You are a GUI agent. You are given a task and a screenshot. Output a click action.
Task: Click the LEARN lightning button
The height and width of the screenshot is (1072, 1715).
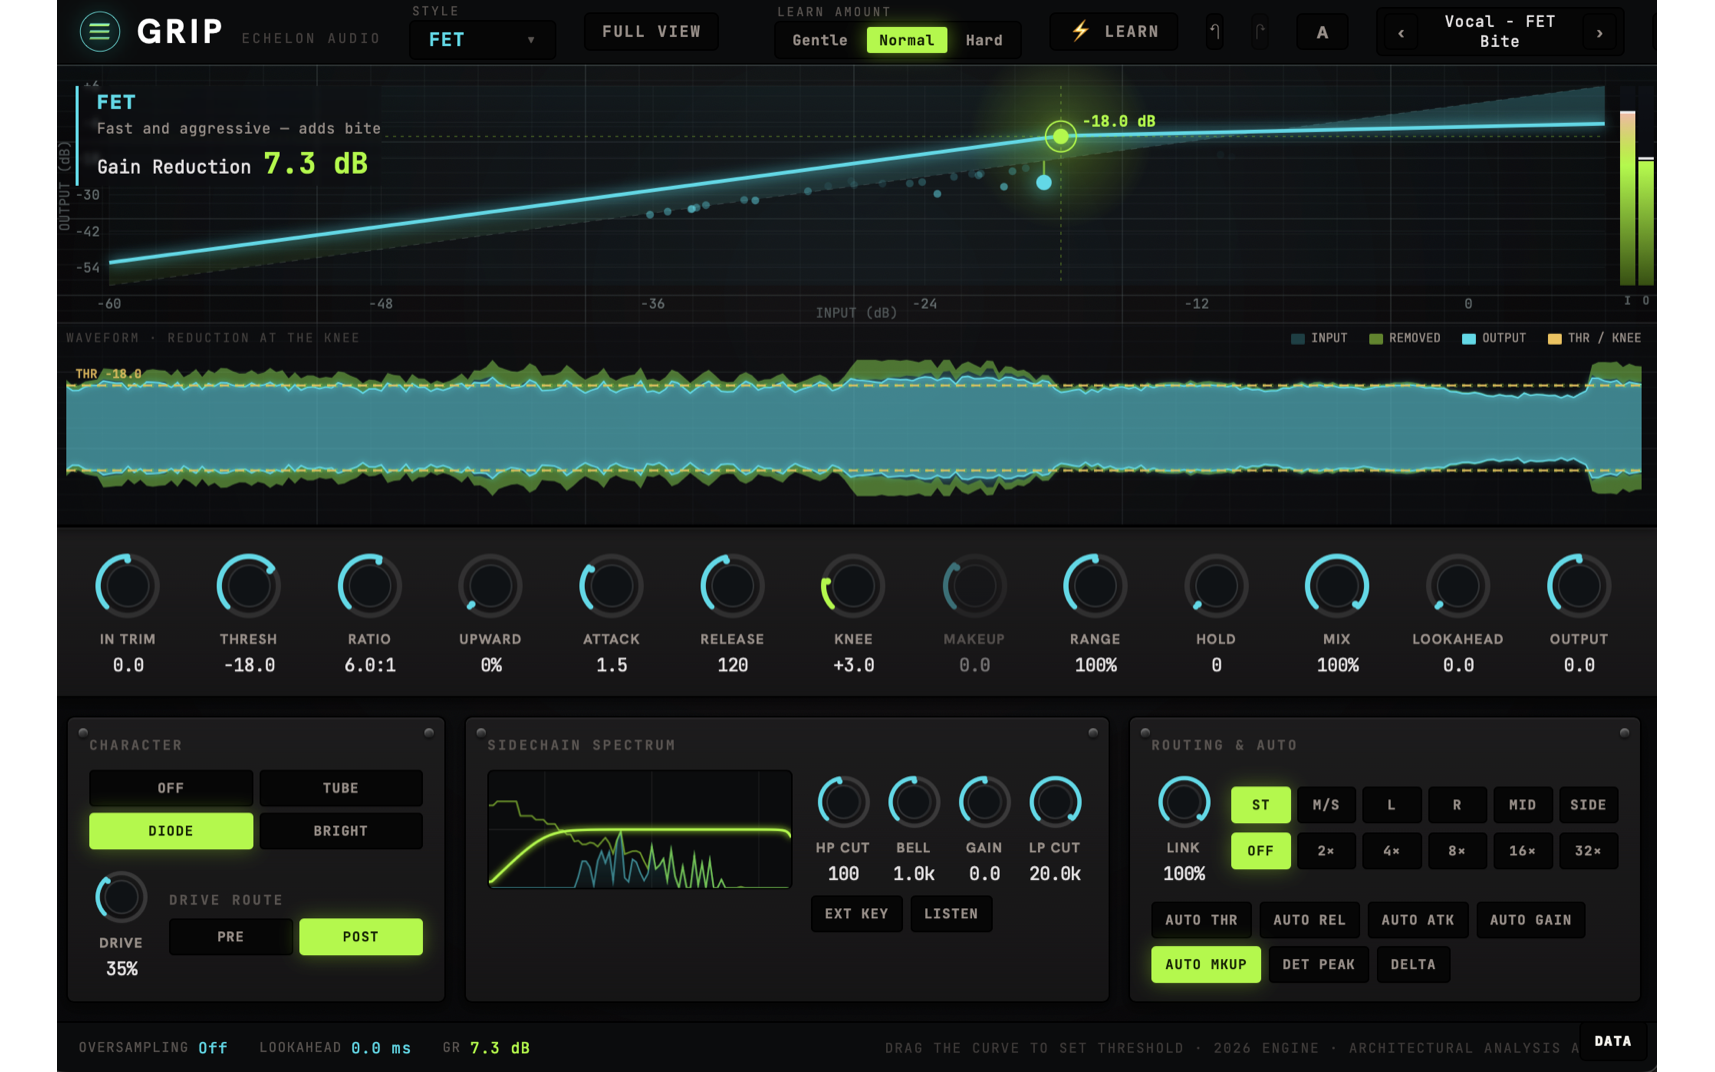point(1114,32)
